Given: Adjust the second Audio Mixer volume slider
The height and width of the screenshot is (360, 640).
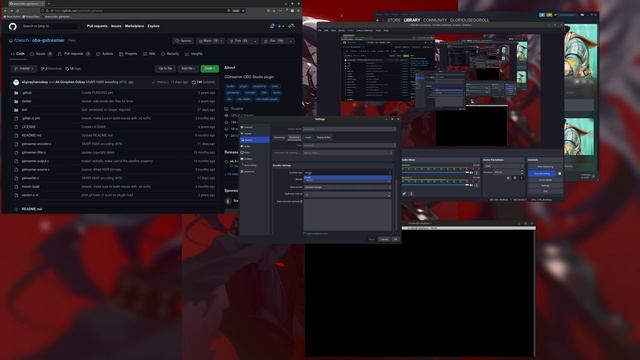Looking at the screenshot, I should point(434,185).
